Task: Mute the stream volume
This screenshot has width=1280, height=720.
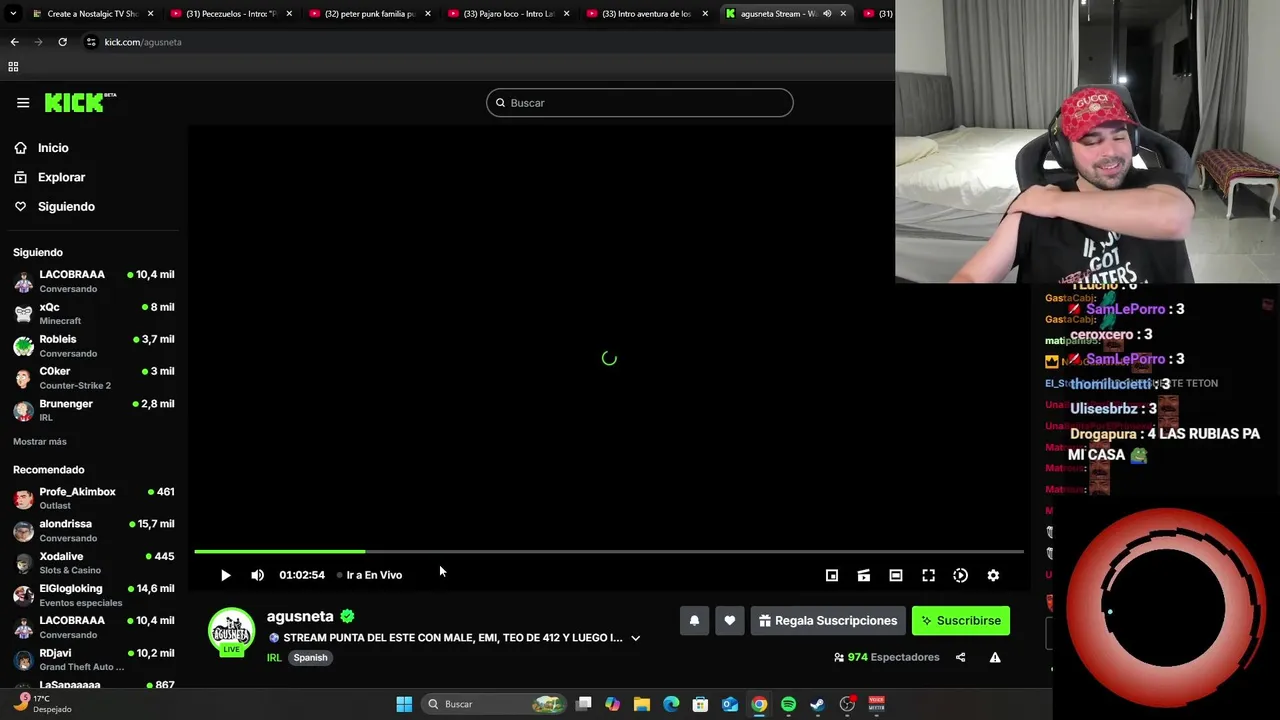Action: [257, 575]
